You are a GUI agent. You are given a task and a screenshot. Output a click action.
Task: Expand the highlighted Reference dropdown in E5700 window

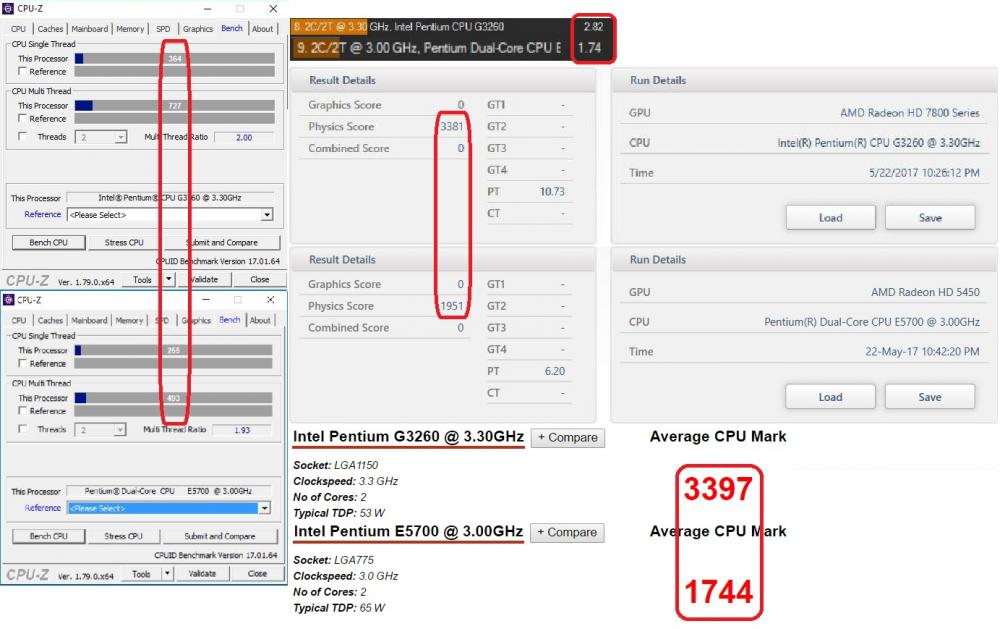click(169, 508)
